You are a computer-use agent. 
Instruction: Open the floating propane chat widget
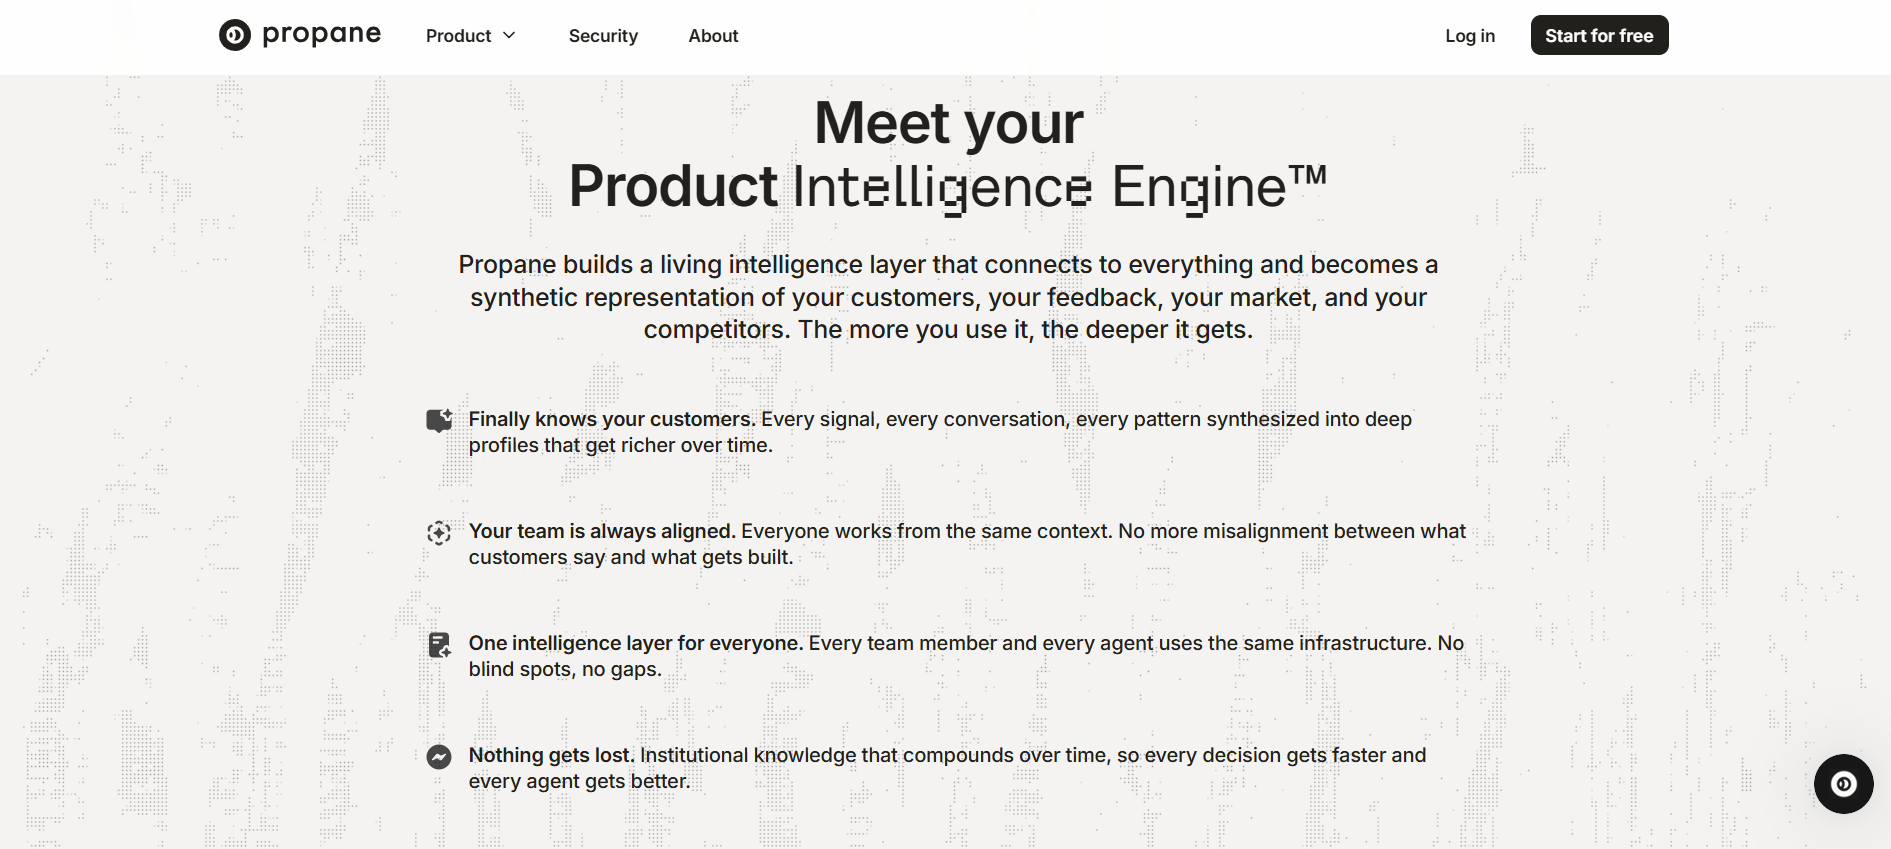point(1843,784)
